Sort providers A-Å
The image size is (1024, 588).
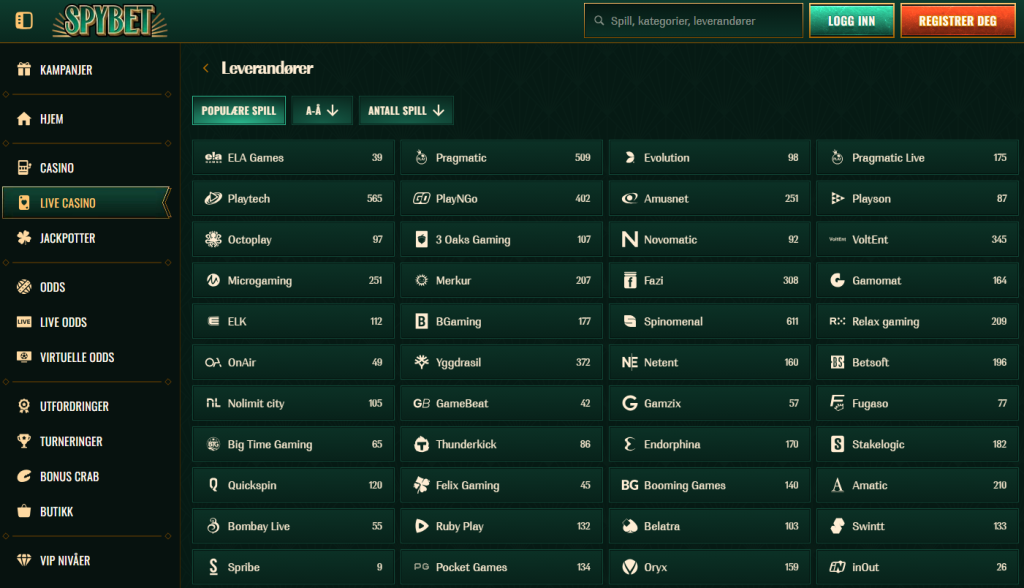[322, 110]
